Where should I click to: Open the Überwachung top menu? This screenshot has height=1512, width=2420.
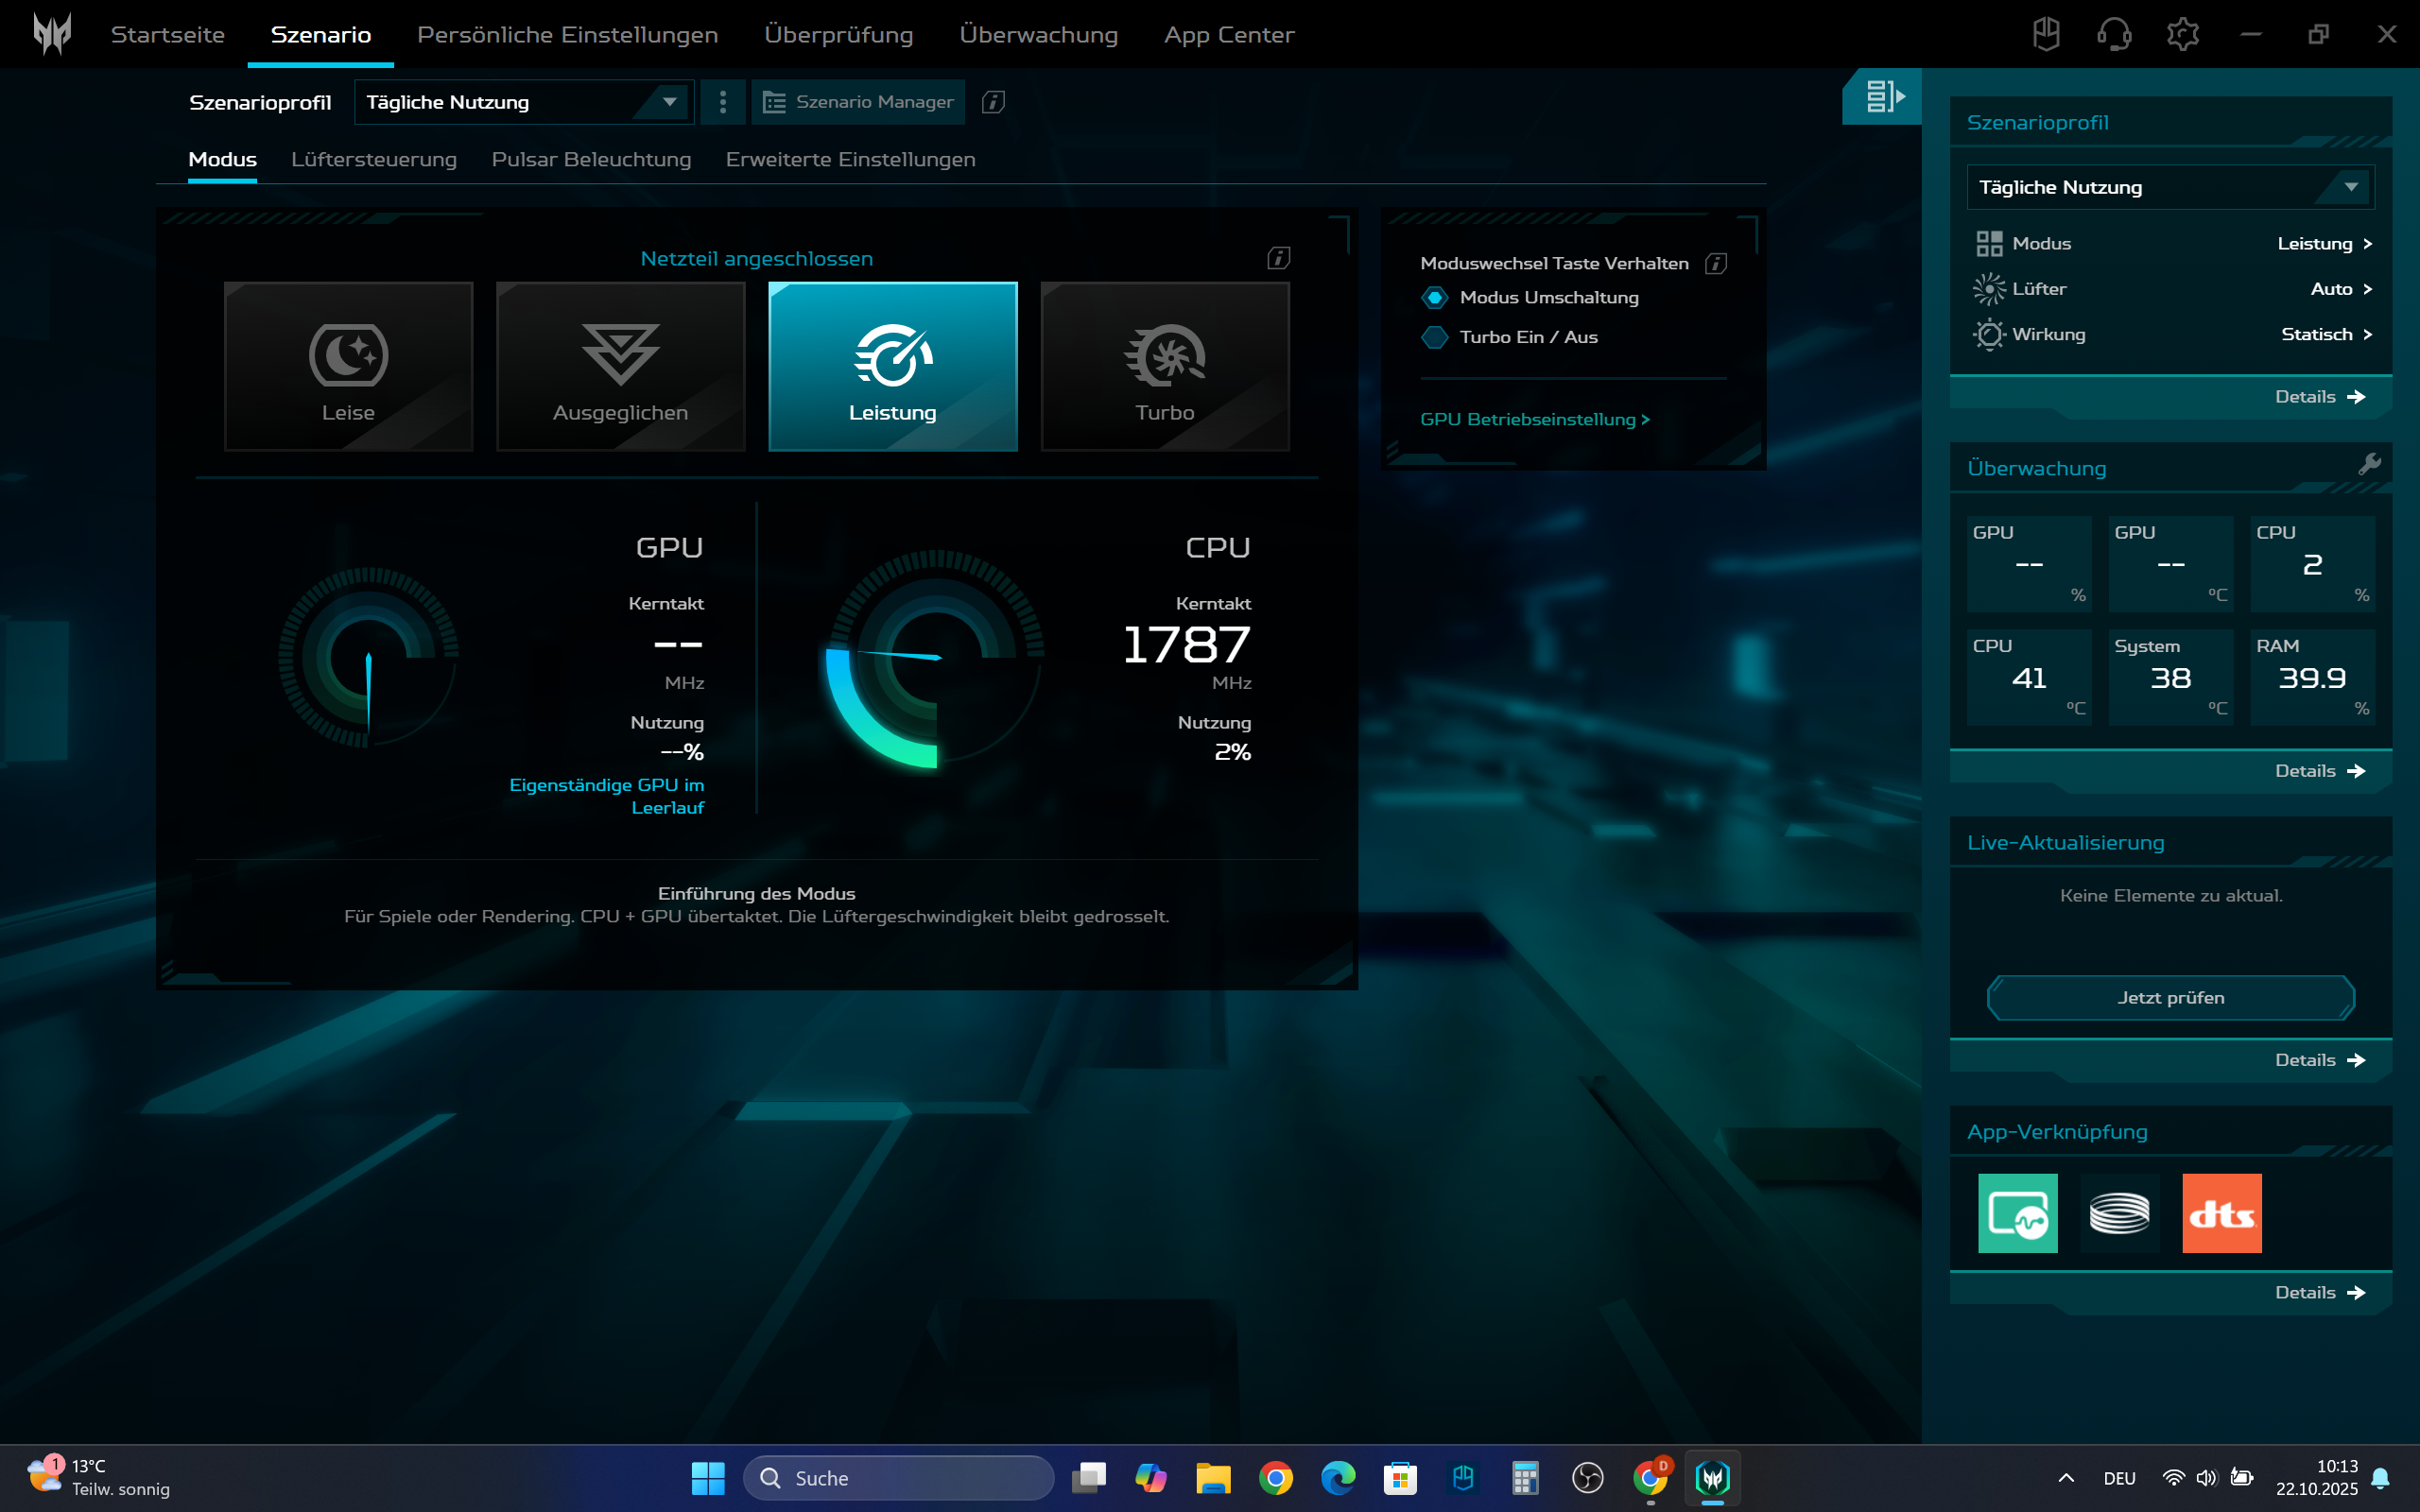1038,35
